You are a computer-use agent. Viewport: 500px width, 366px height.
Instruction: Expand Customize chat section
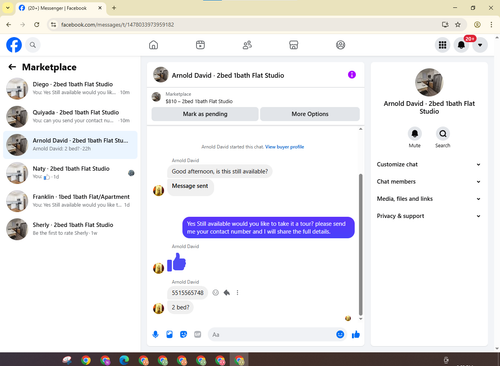point(429,164)
